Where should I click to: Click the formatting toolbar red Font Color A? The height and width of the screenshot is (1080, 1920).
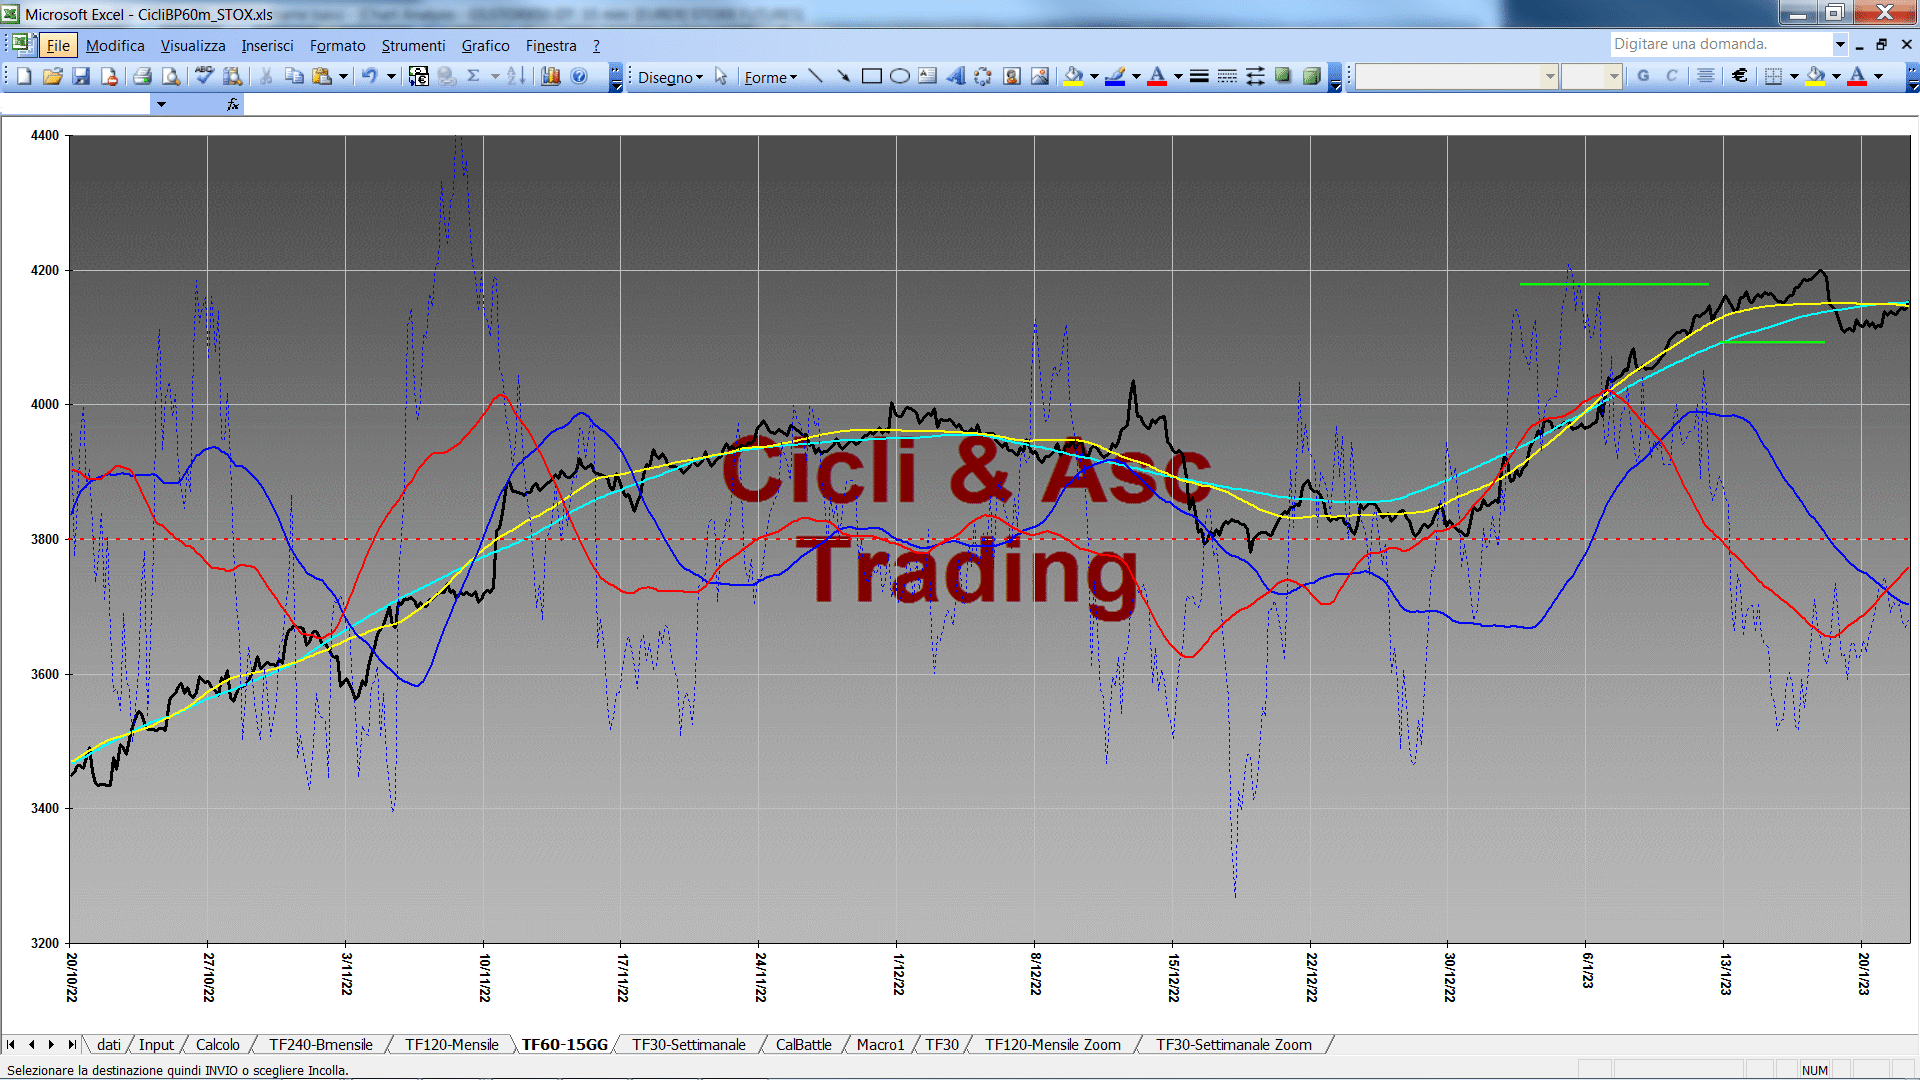tap(1857, 77)
